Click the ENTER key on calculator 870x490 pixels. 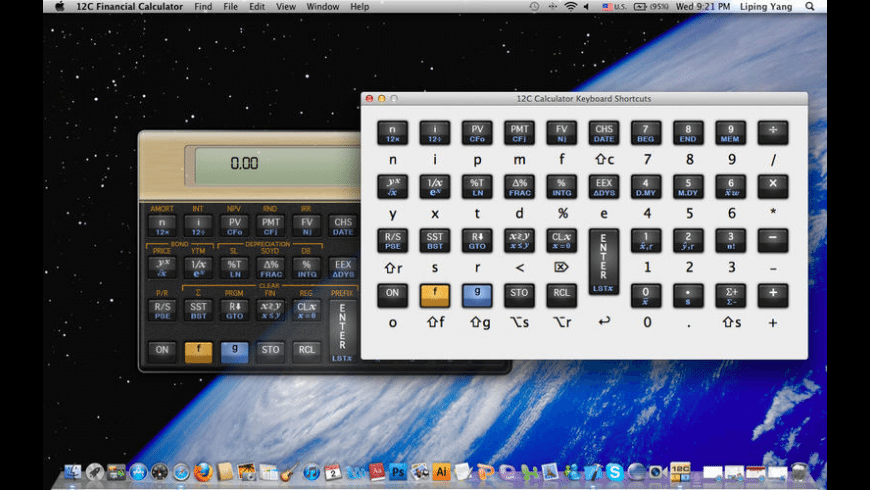[342, 332]
